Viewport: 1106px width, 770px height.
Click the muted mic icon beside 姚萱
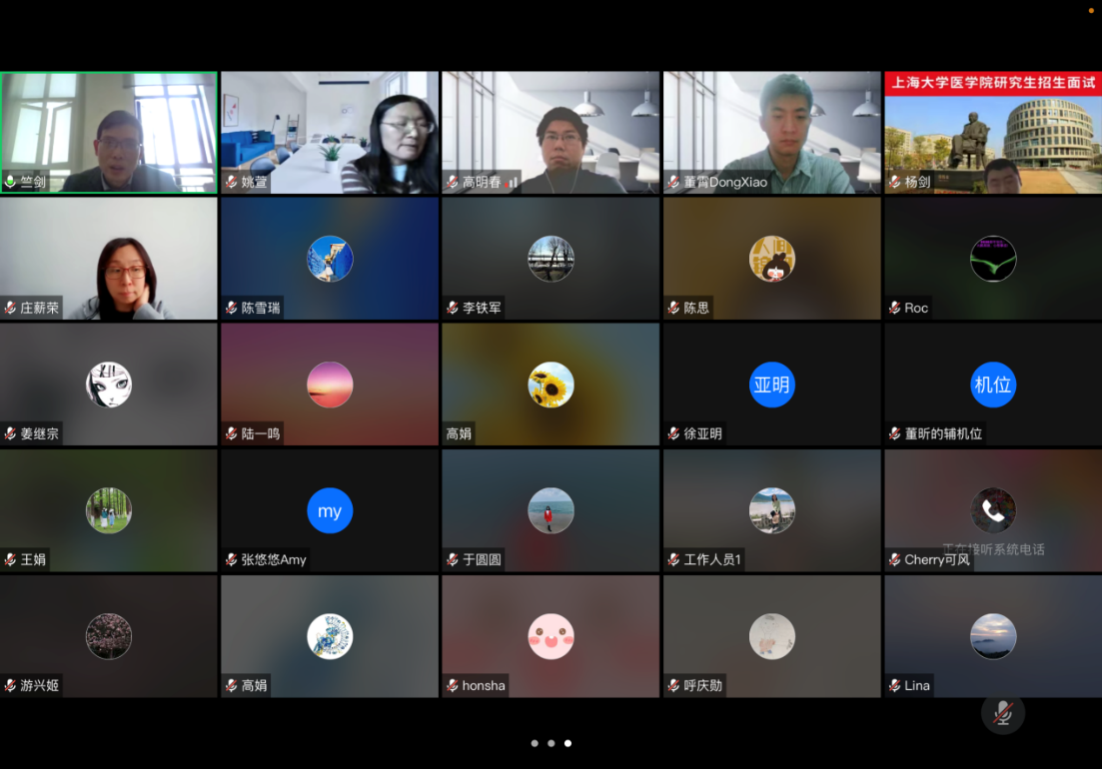tap(232, 182)
